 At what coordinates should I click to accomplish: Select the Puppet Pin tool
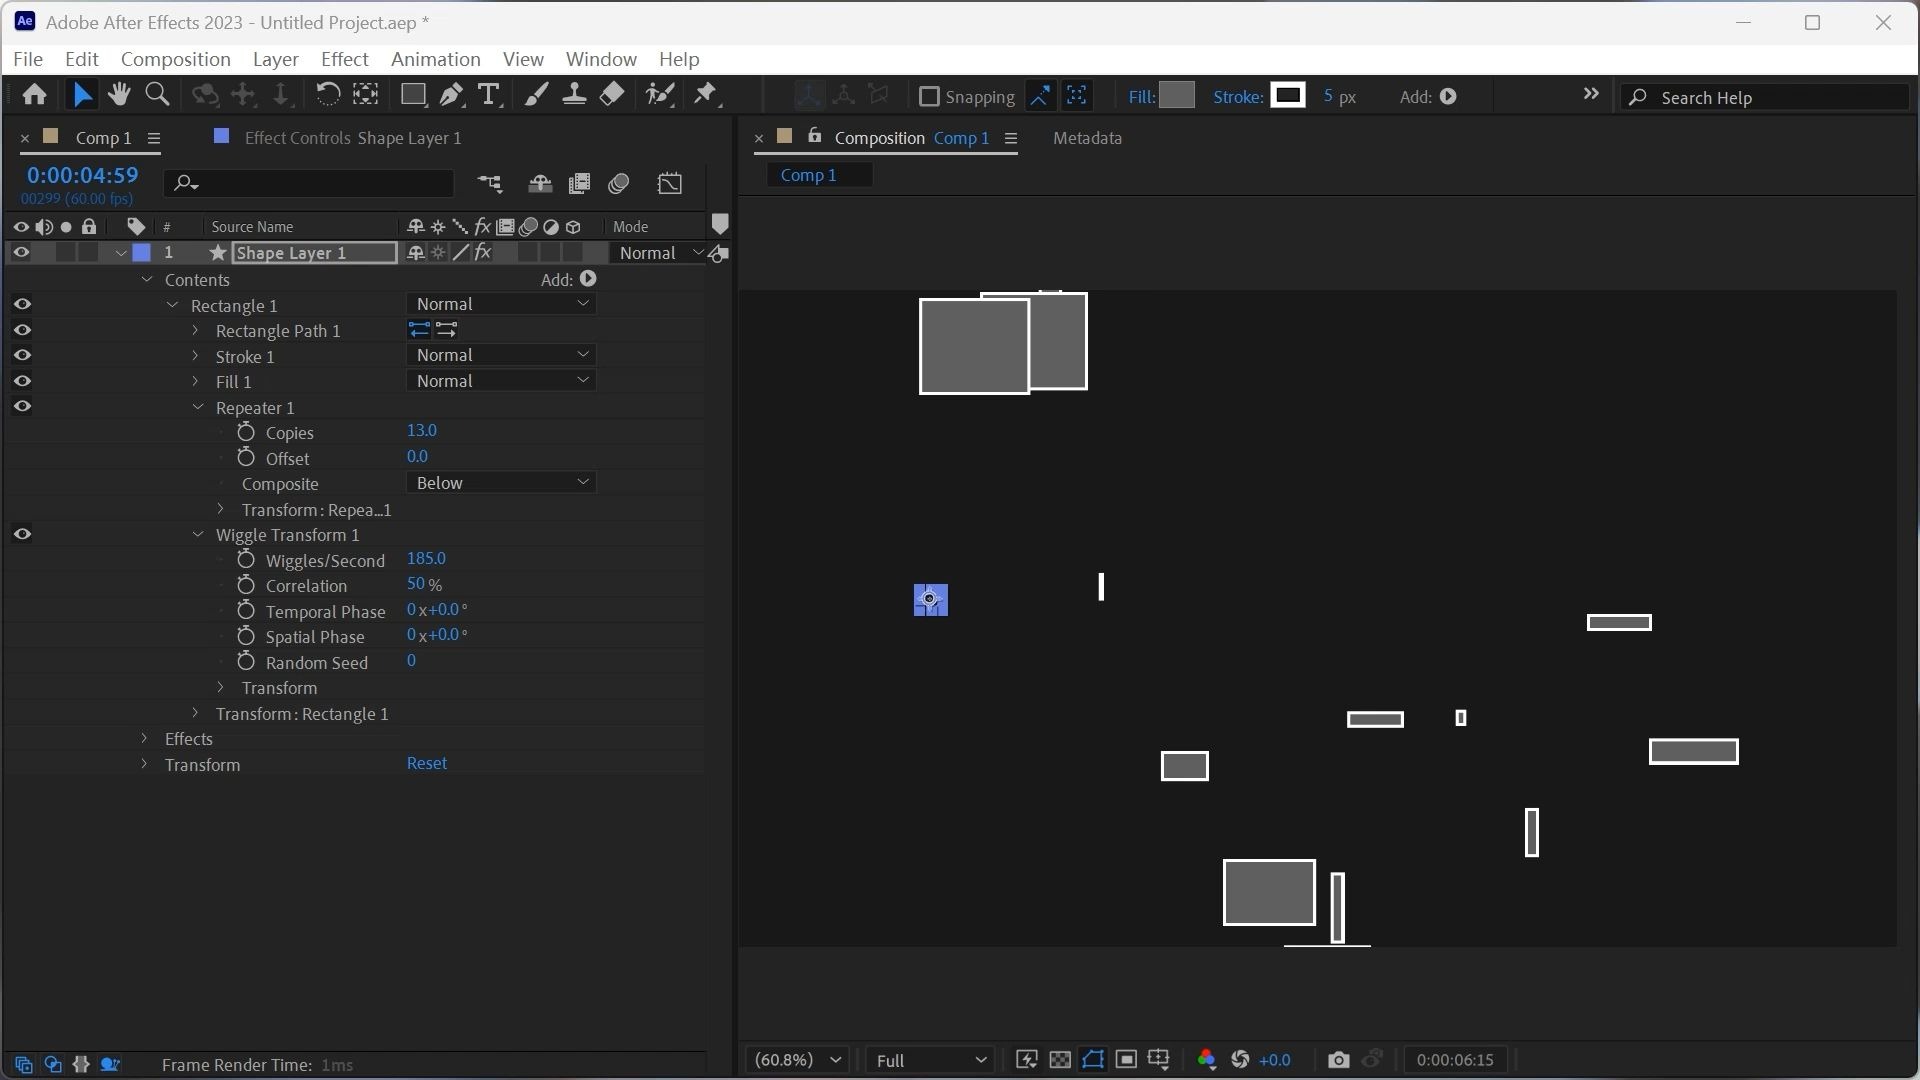(x=706, y=95)
